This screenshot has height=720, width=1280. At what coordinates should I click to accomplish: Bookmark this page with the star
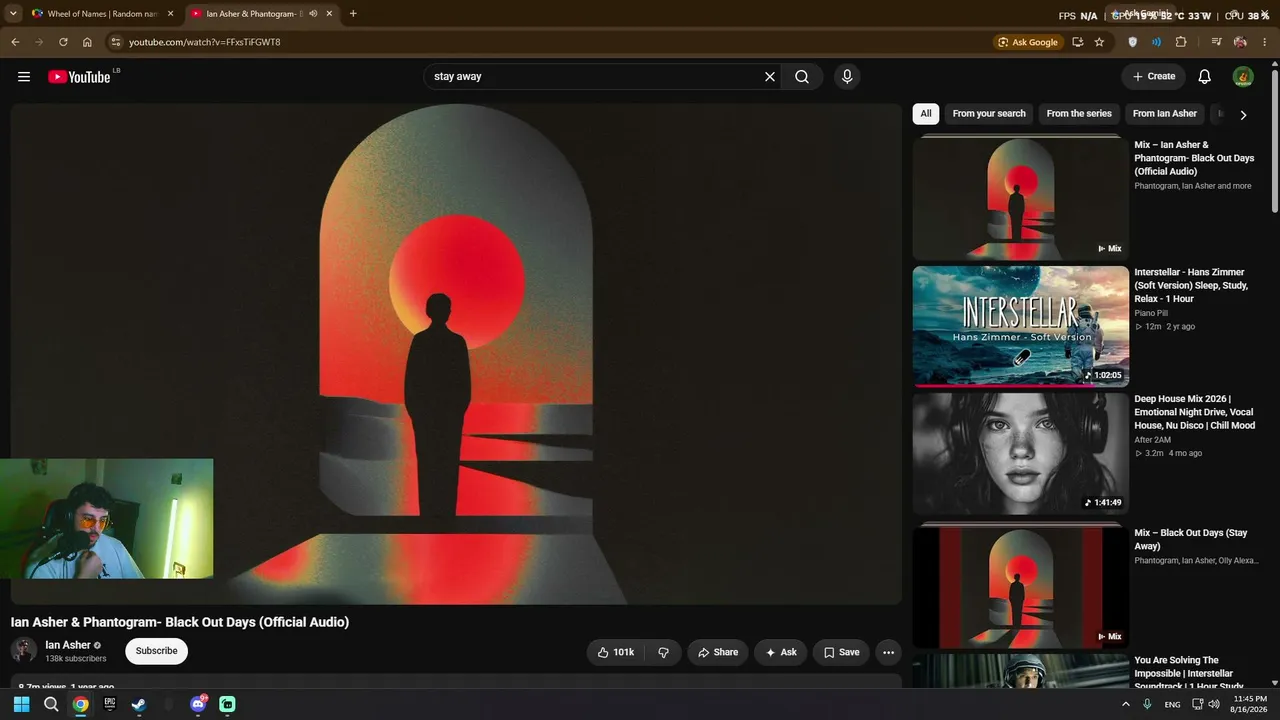1099,42
